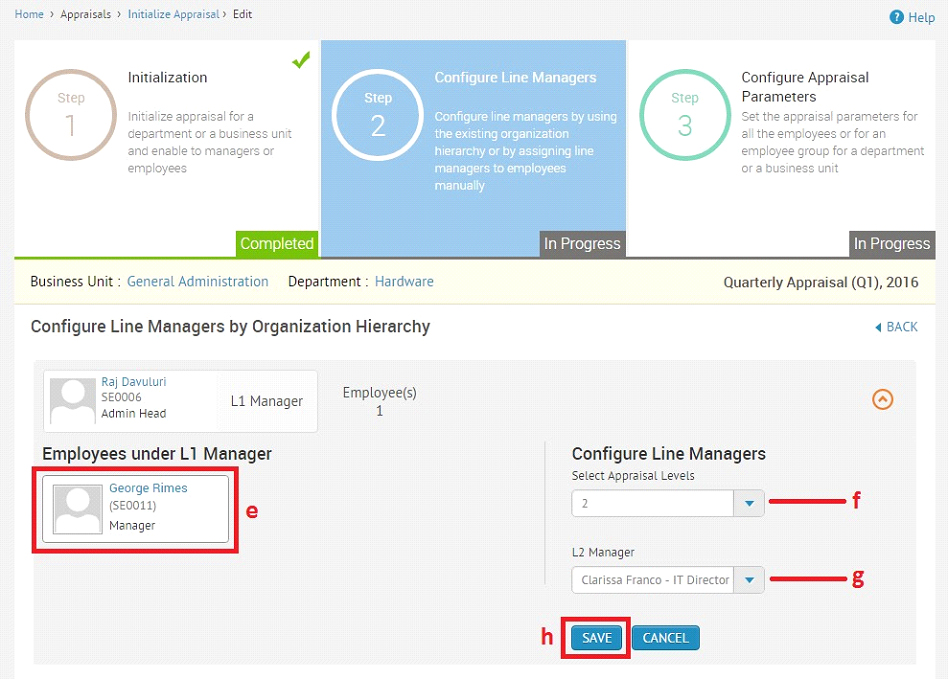948x679 pixels.
Task: Select the Step 2 circle icon
Action: [378, 115]
